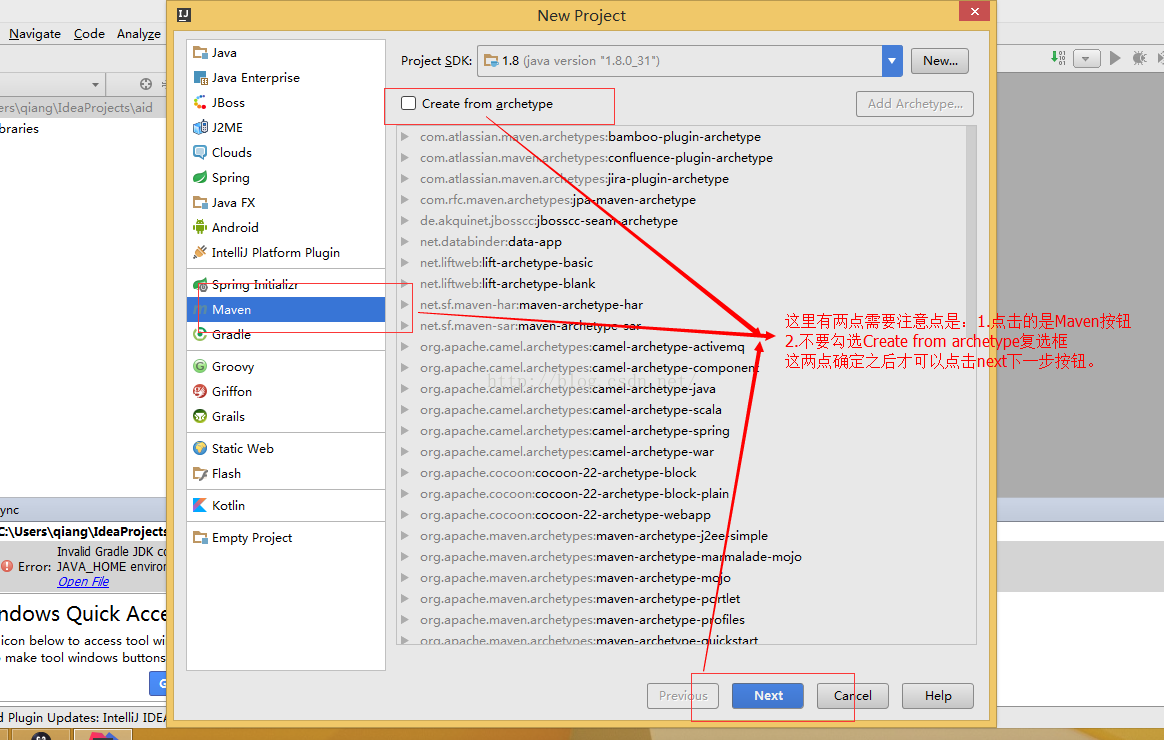Choose the Griffon icon
Image resolution: width=1164 pixels, height=740 pixels.
click(x=200, y=391)
